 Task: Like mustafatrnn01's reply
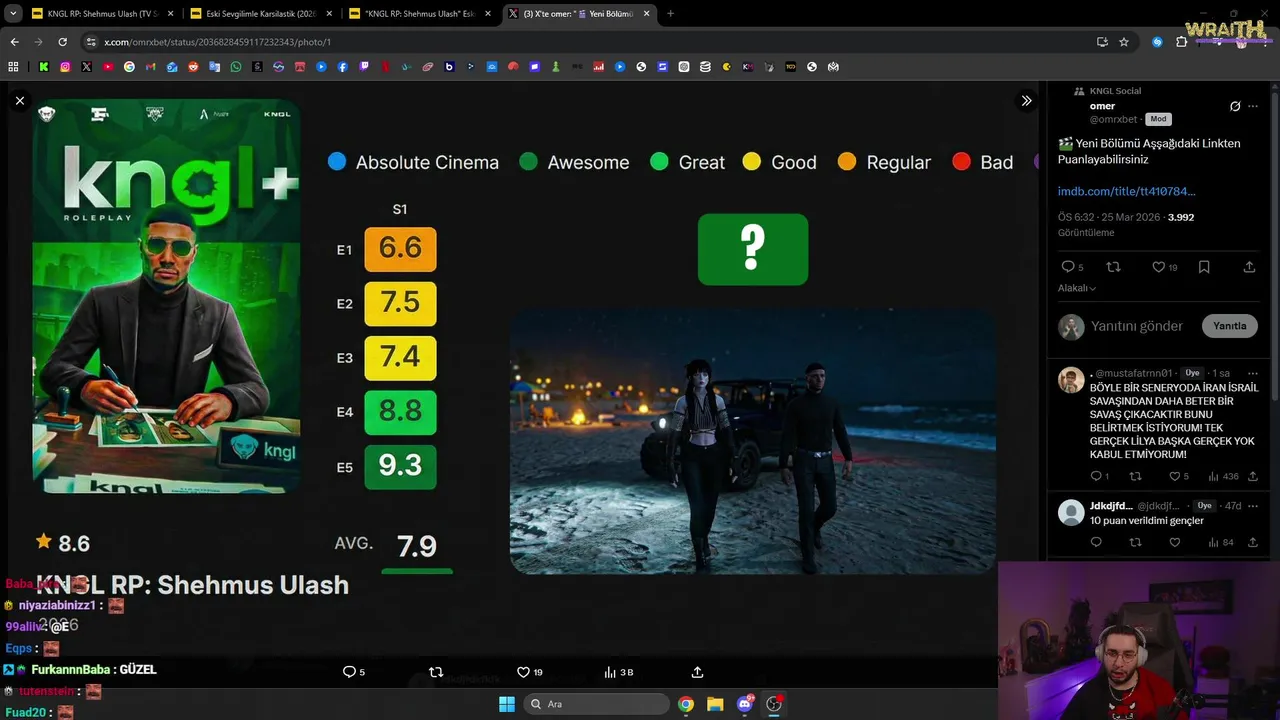(1174, 476)
